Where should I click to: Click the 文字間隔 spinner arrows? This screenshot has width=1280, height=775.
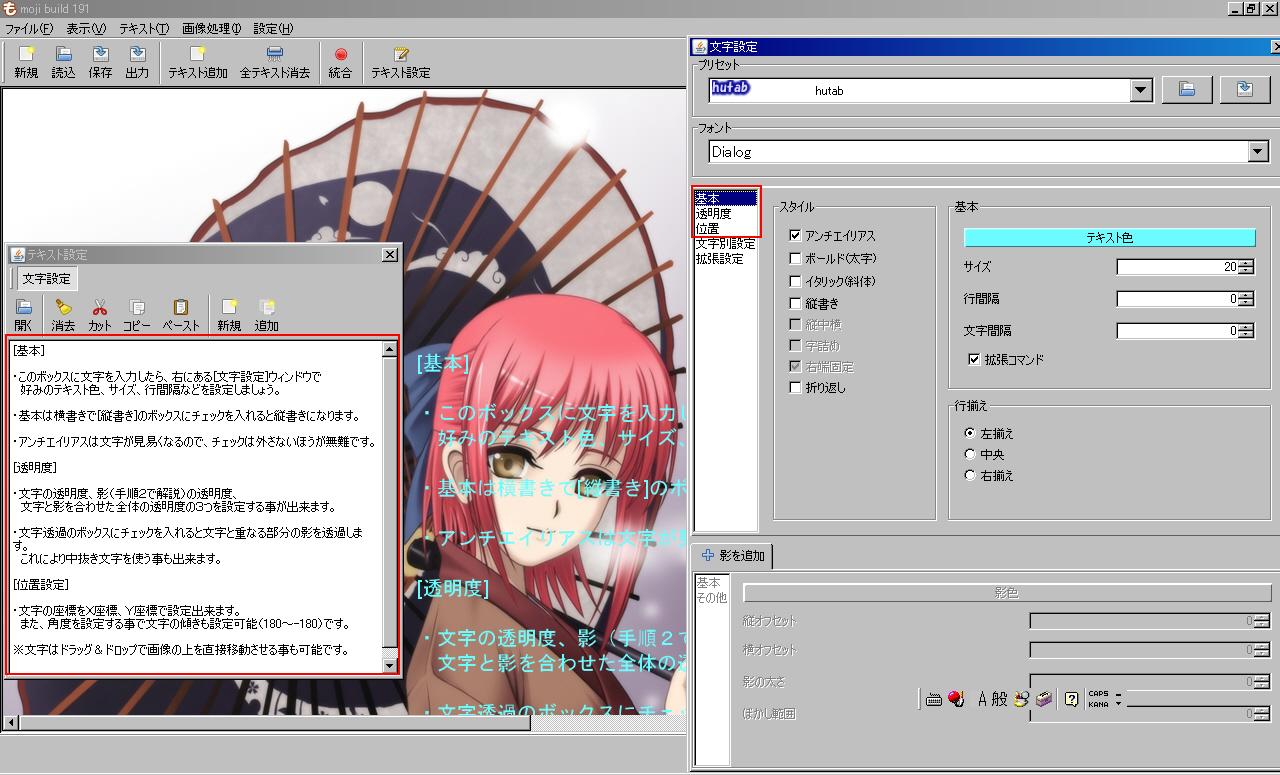[x=1245, y=330]
